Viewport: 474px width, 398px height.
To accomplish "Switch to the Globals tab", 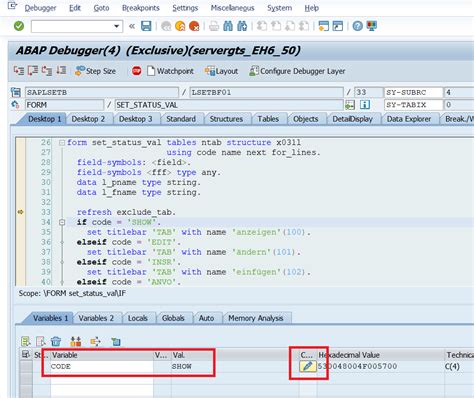I will (x=173, y=318).
